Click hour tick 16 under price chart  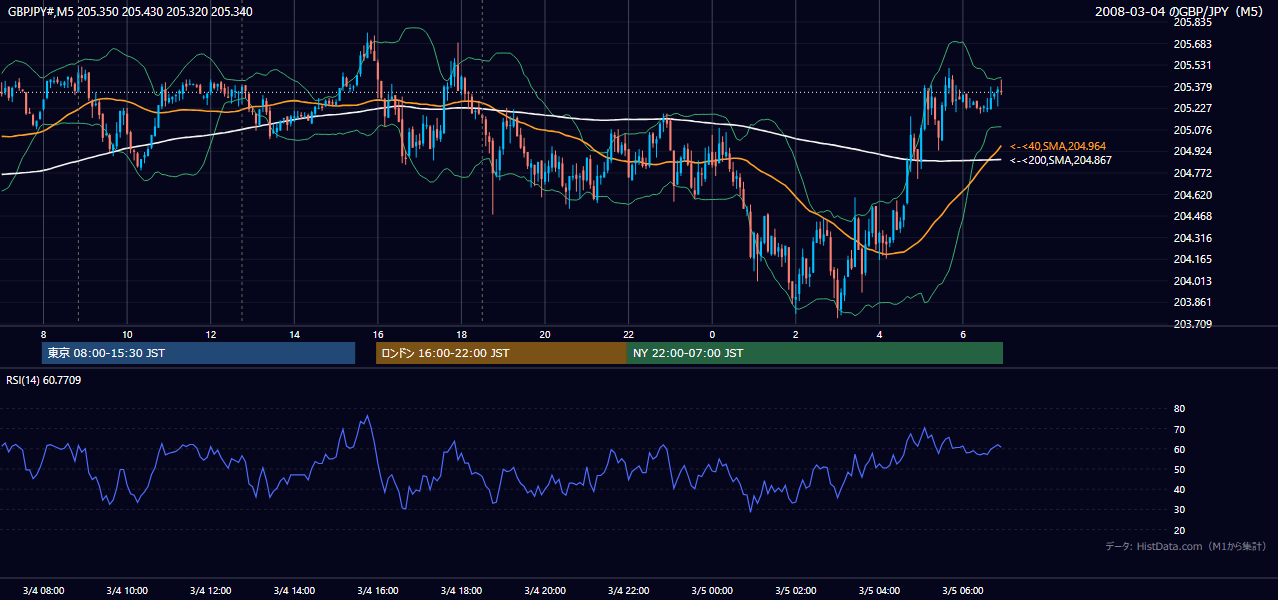pyautogui.click(x=378, y=334)
